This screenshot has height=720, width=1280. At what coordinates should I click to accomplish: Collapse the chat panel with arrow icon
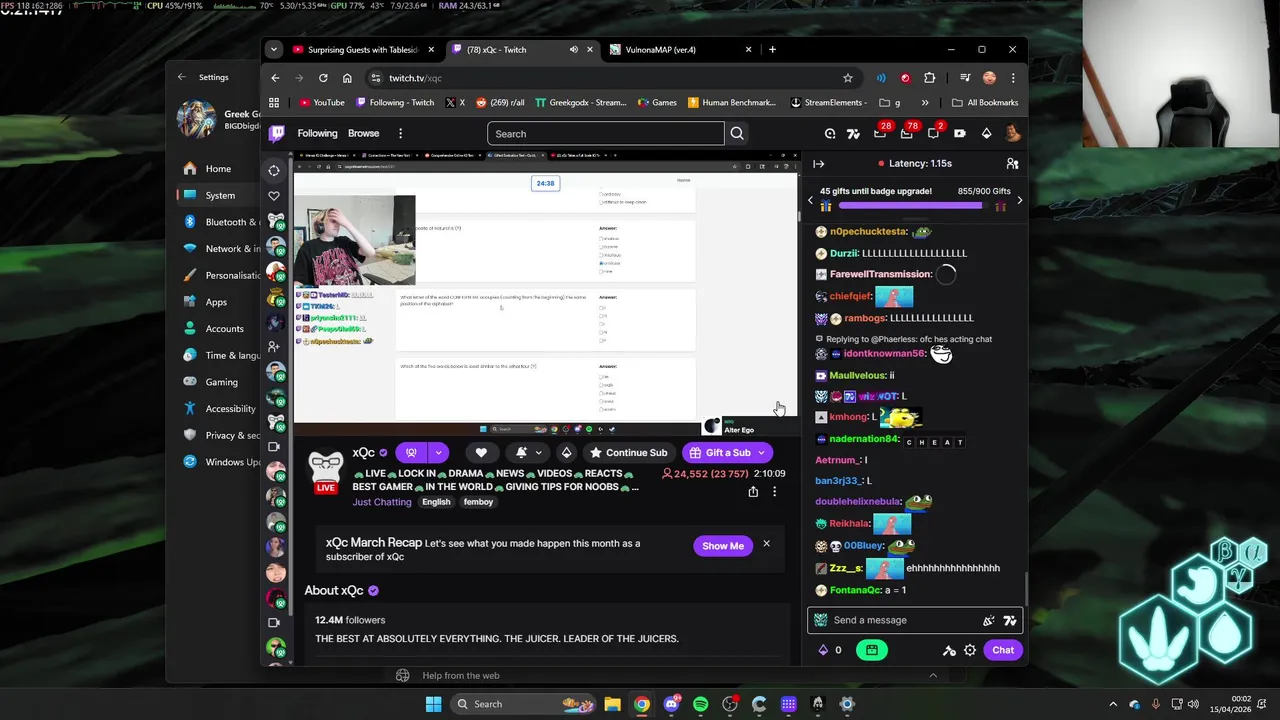point(819,164)
